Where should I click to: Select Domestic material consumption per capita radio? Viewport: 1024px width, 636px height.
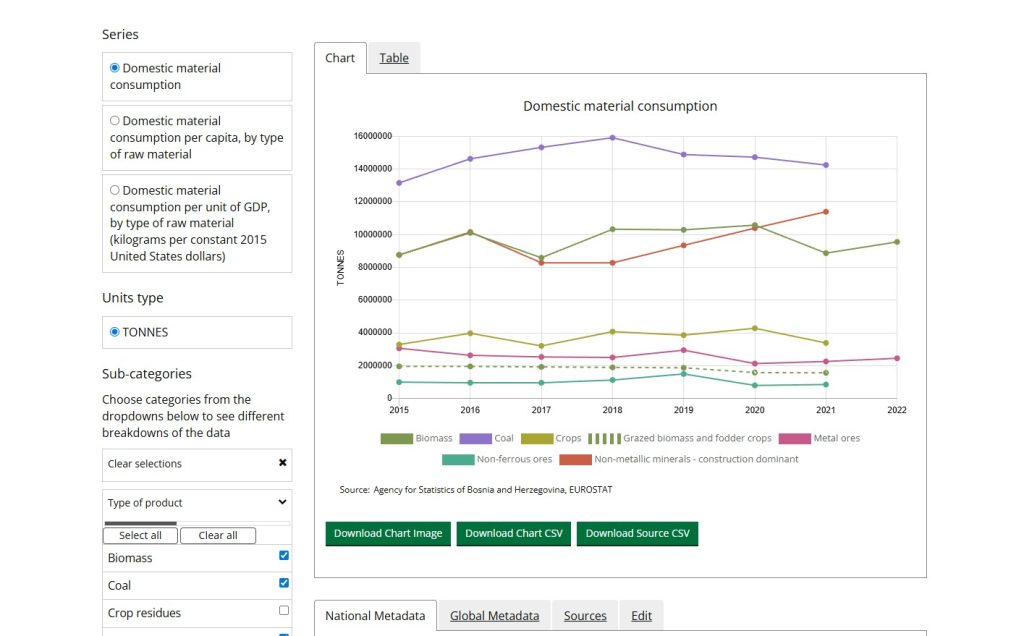click(115, 121)
